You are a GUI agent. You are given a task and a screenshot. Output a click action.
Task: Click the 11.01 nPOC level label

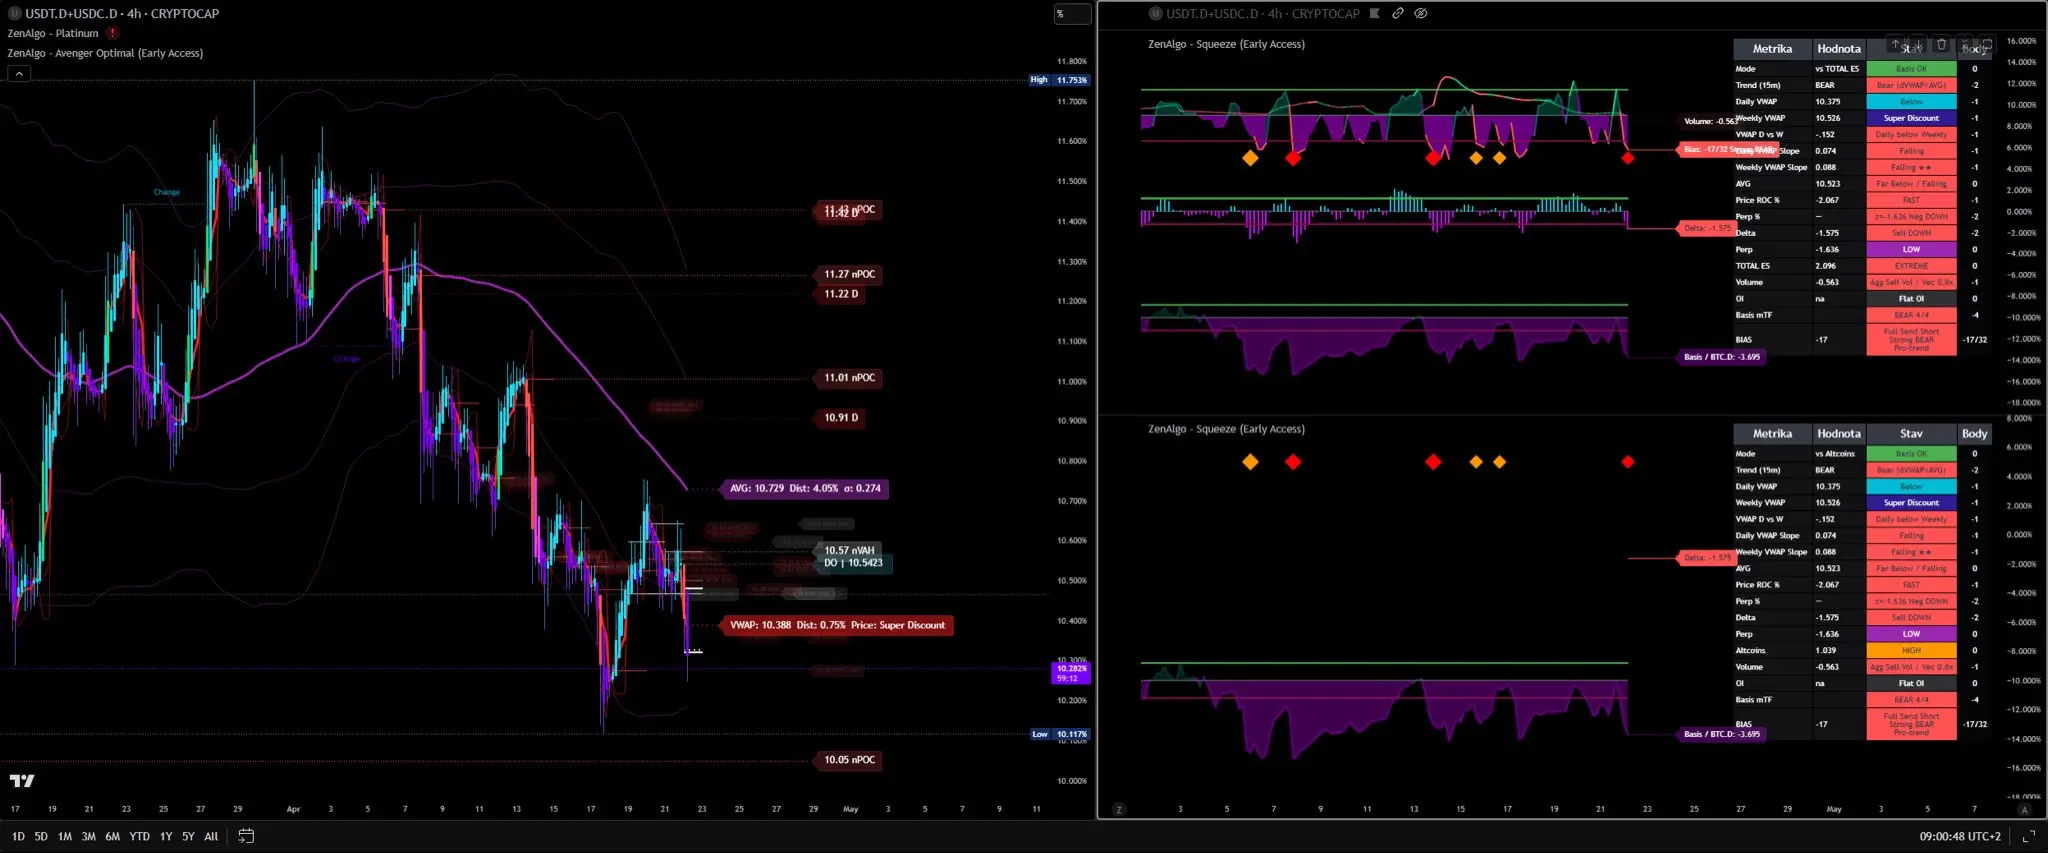point(849,378)
